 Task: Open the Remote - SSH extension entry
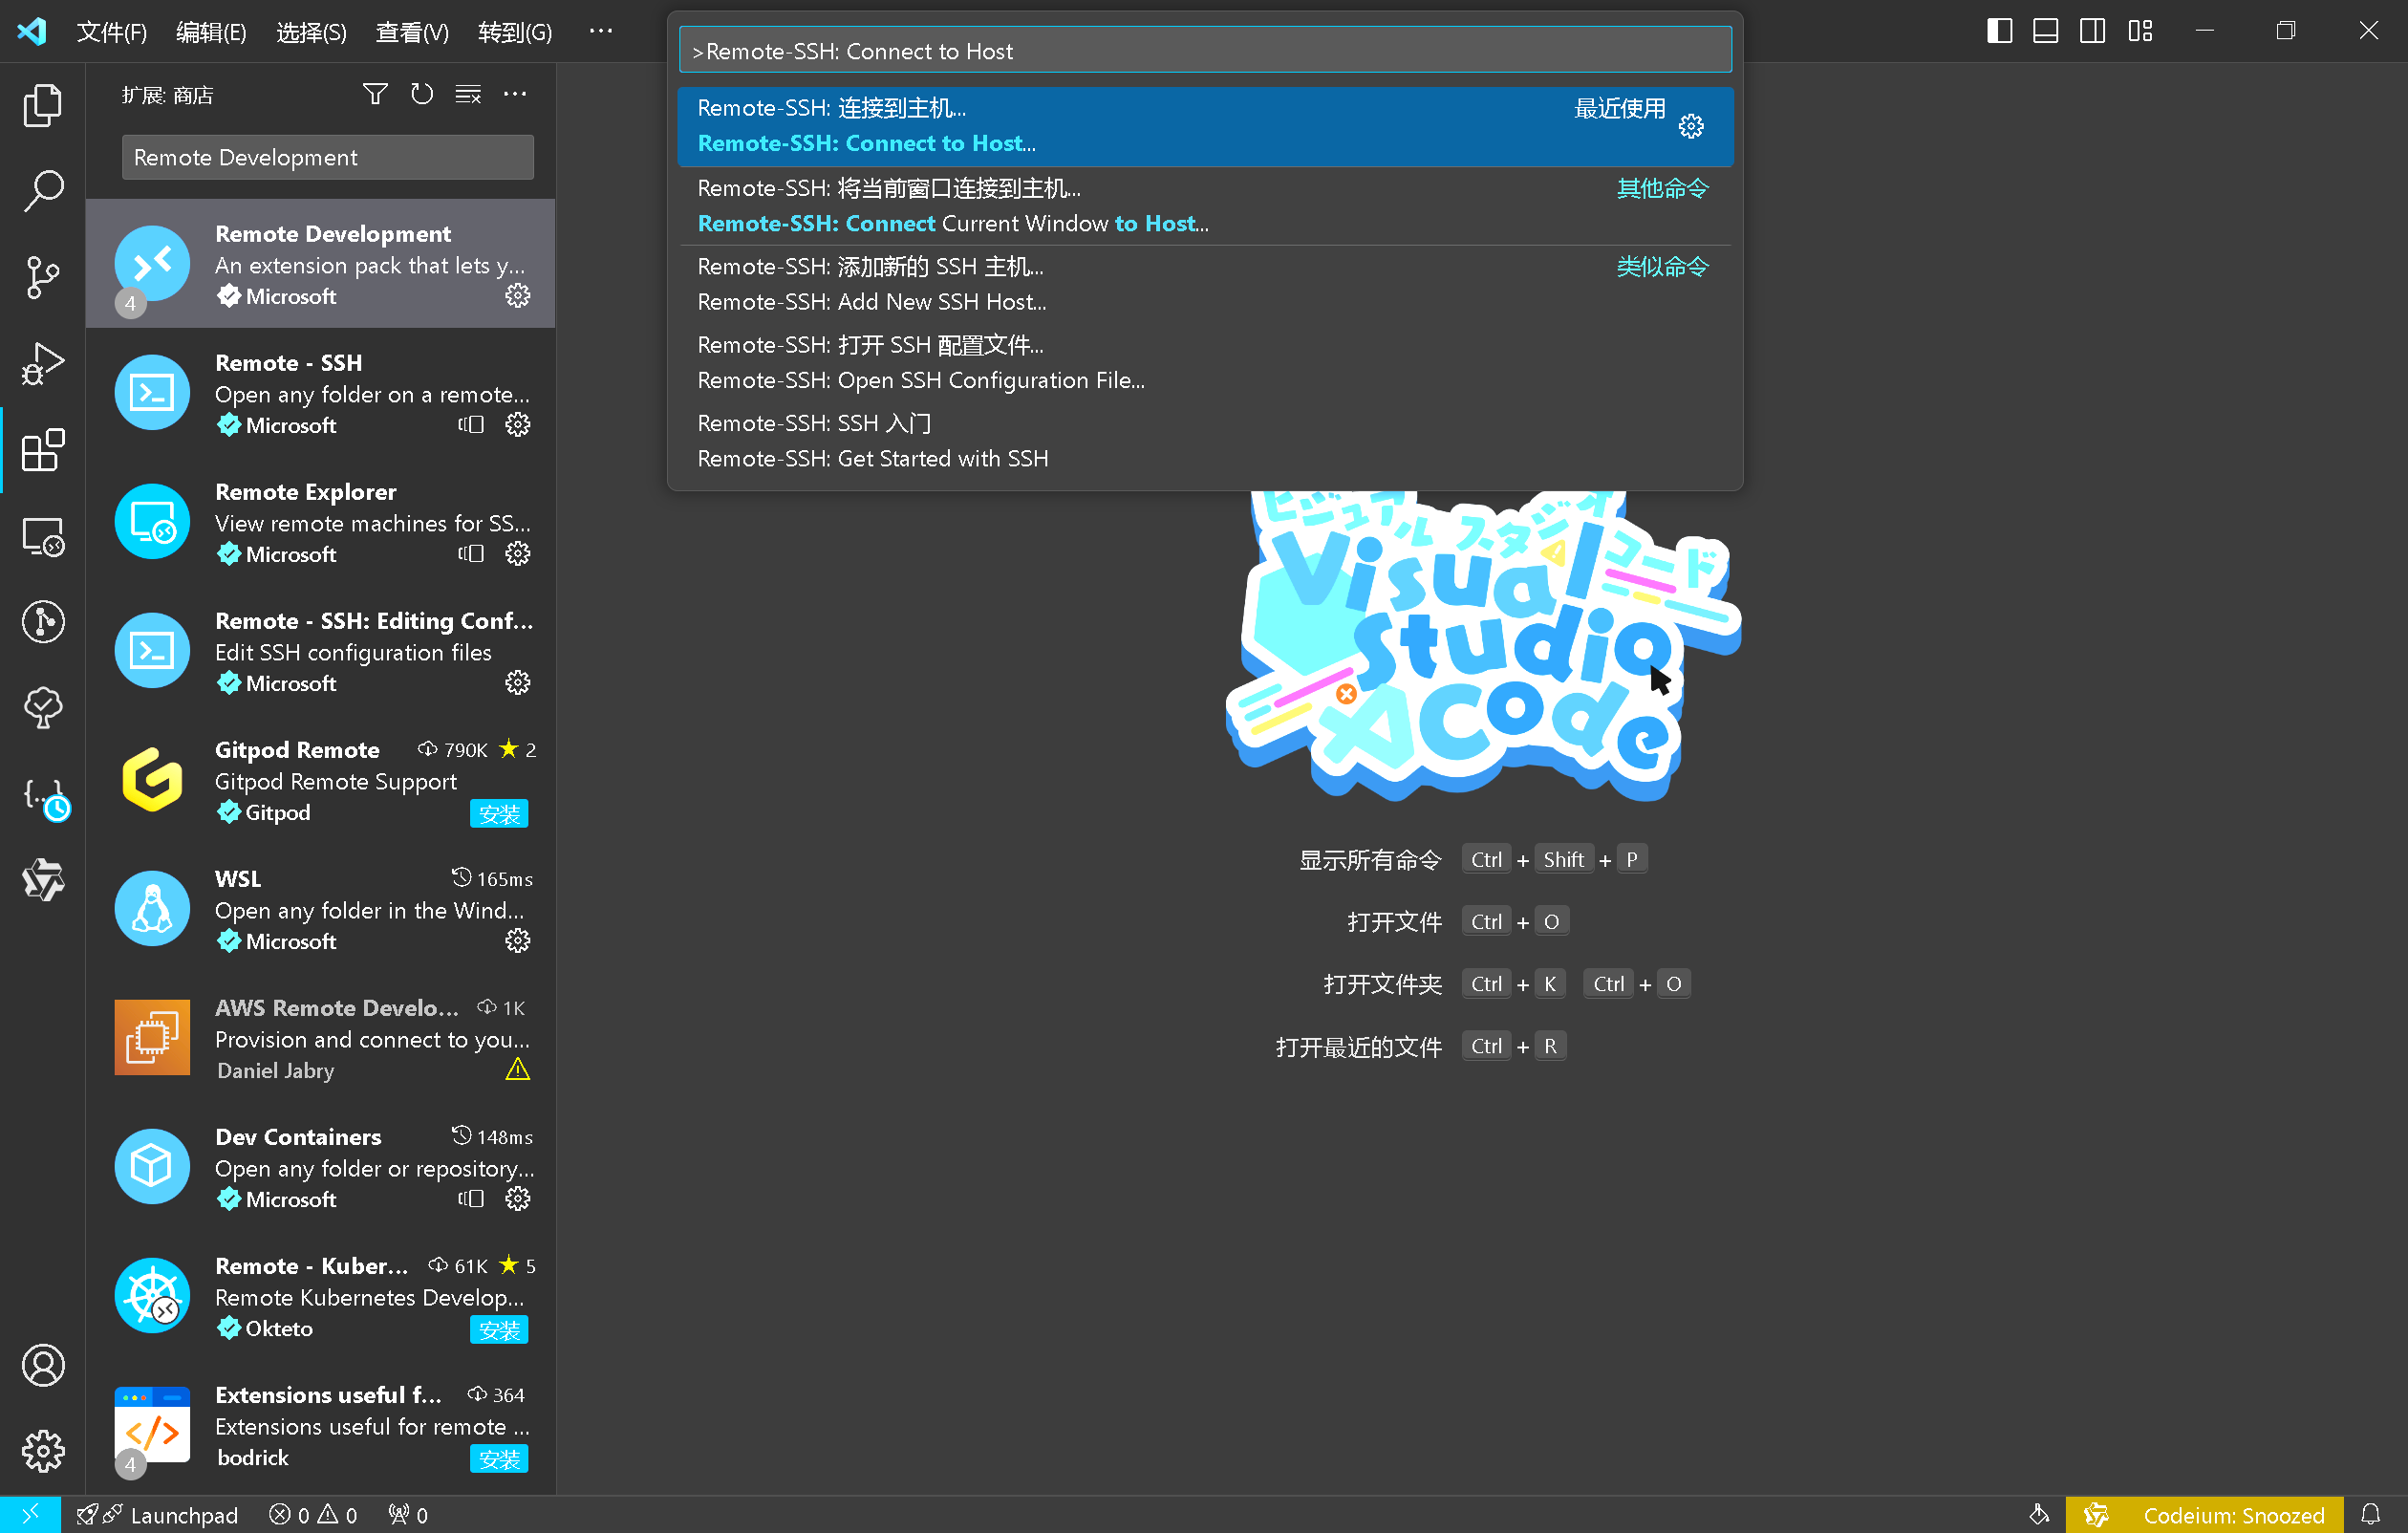(x=320, y=393)
